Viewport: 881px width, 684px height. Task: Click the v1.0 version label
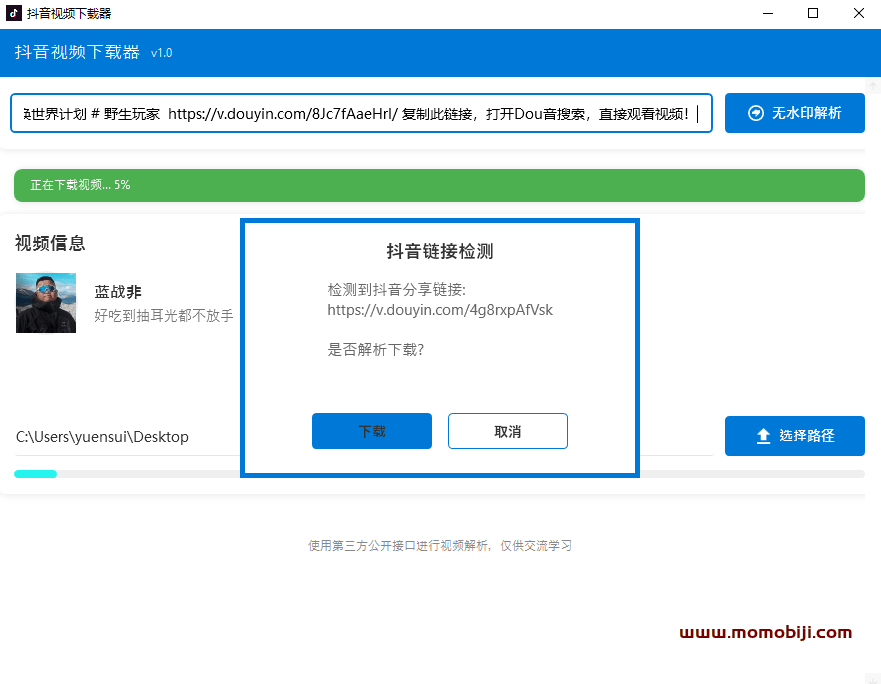pos(161,53)
